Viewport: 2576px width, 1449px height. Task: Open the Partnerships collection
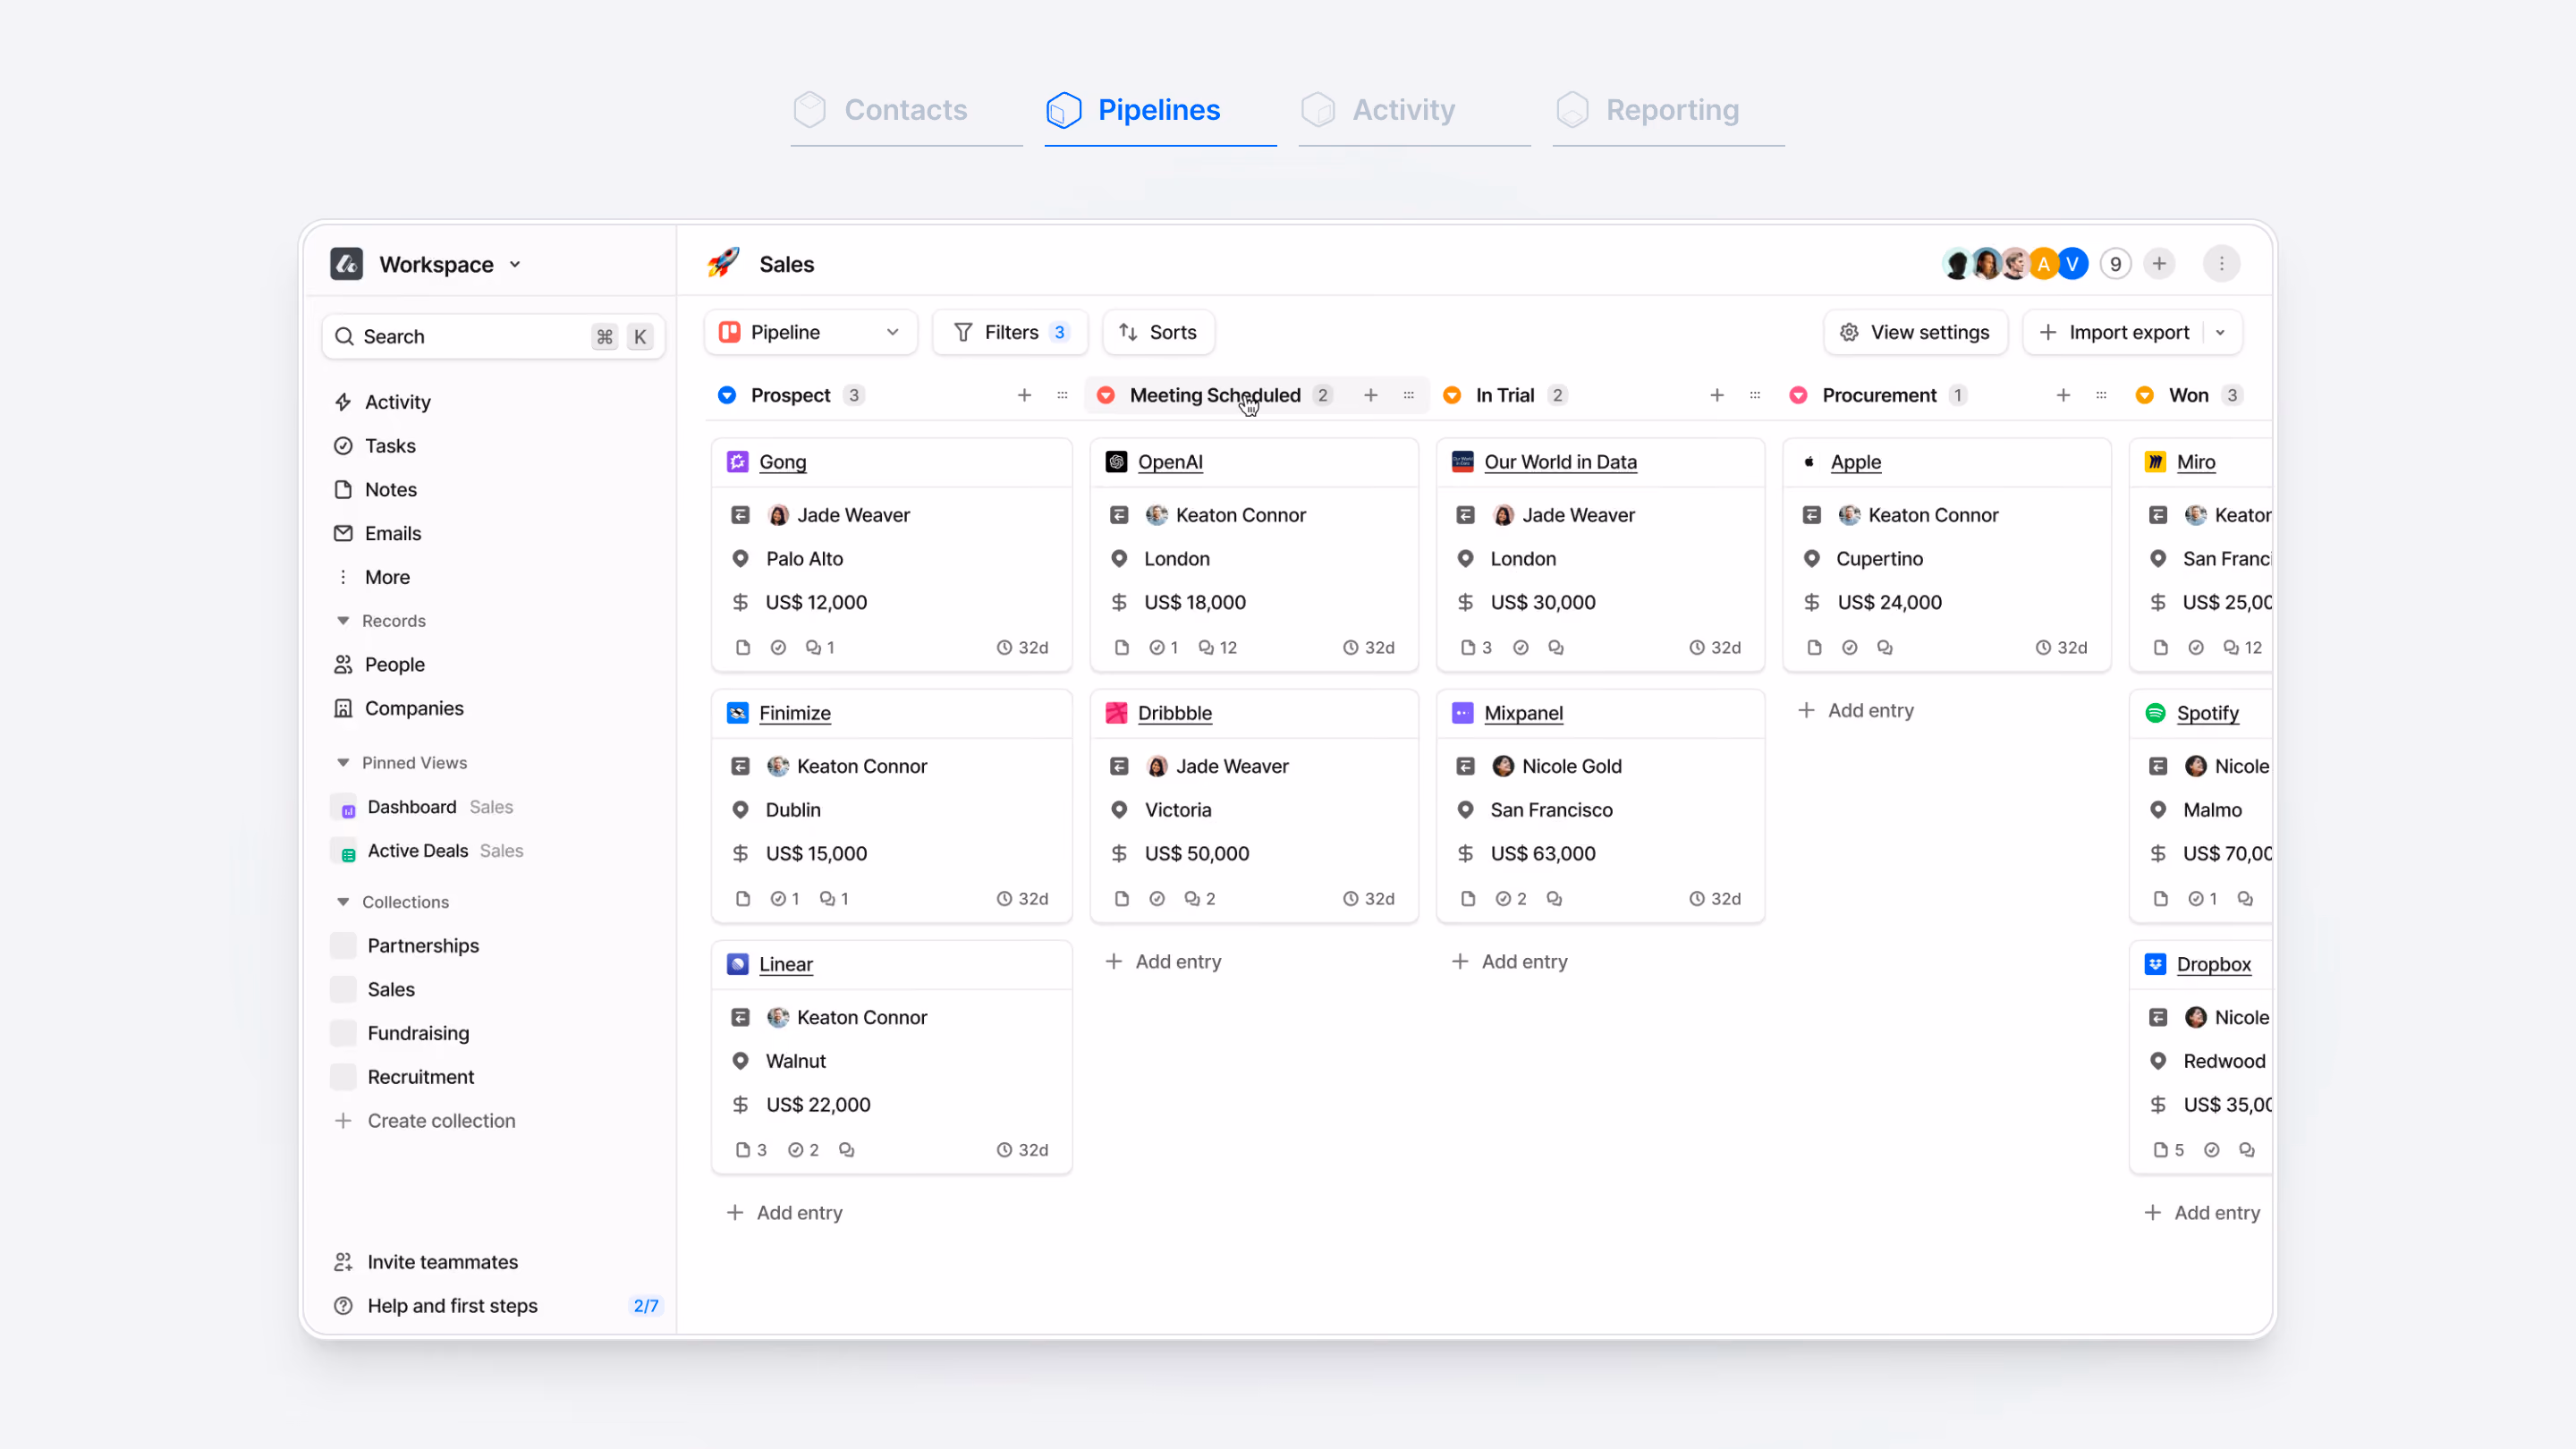(405, 946)
